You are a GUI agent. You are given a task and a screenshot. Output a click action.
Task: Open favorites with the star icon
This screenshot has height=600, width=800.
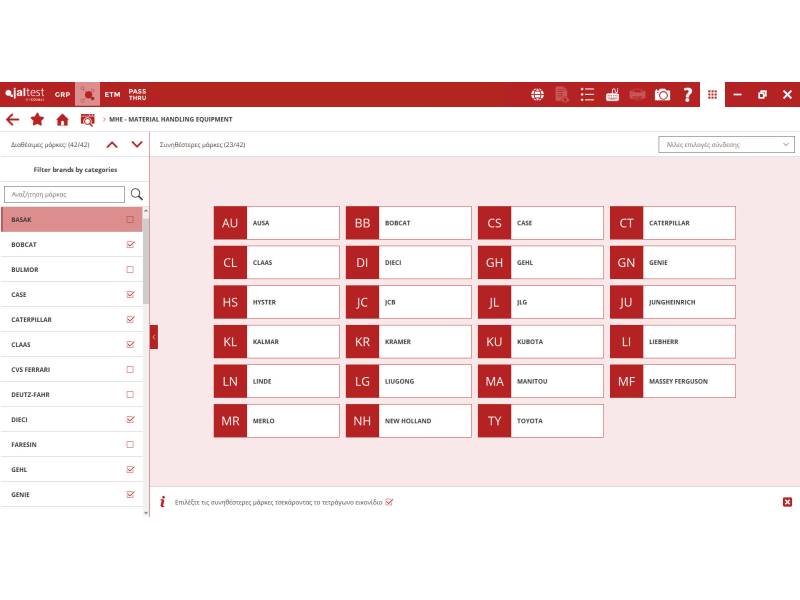pyautogui.click(x=37, y=119)
